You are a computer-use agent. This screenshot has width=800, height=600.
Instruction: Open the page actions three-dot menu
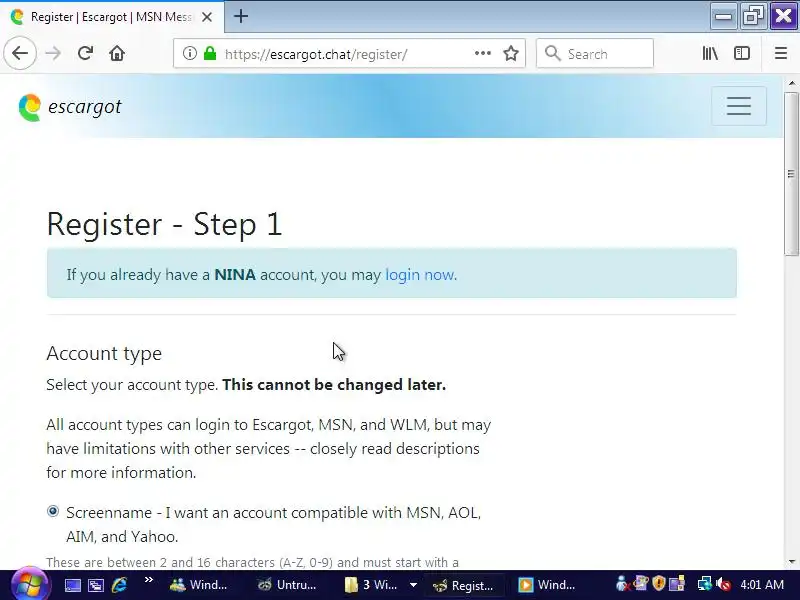[x=483, y=53]
